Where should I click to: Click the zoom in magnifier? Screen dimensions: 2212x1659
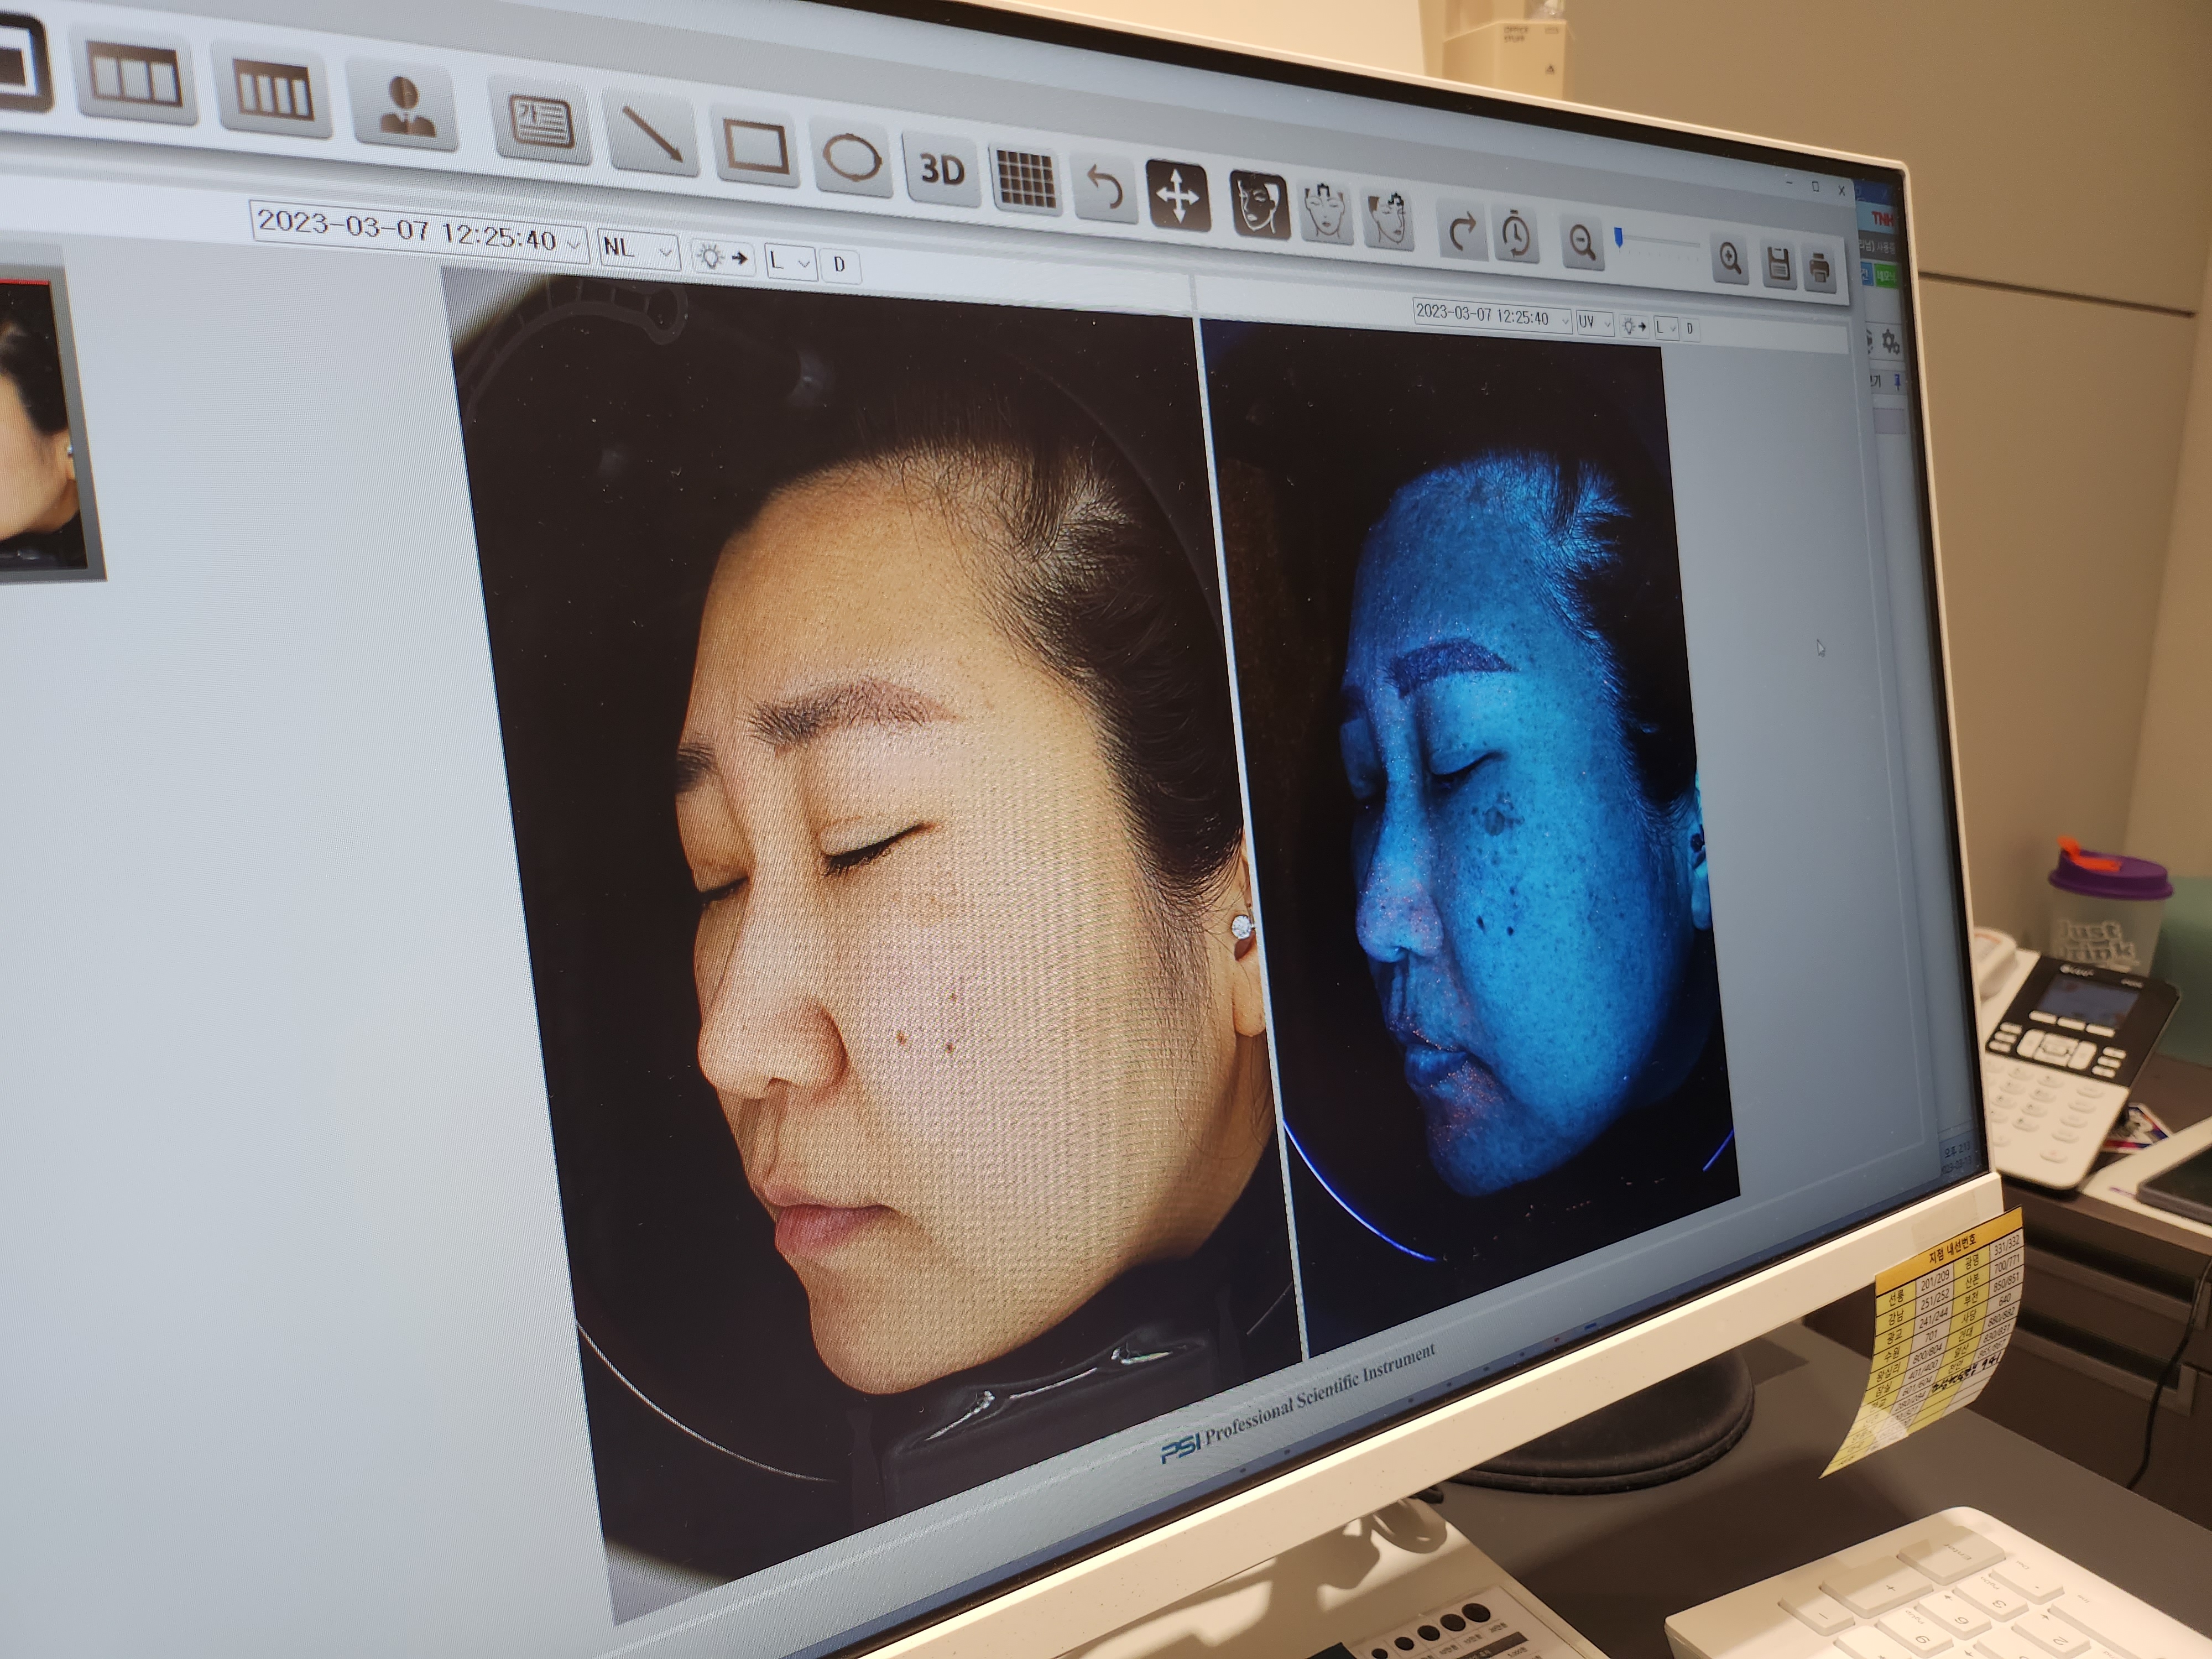[x=1730, y=259]
